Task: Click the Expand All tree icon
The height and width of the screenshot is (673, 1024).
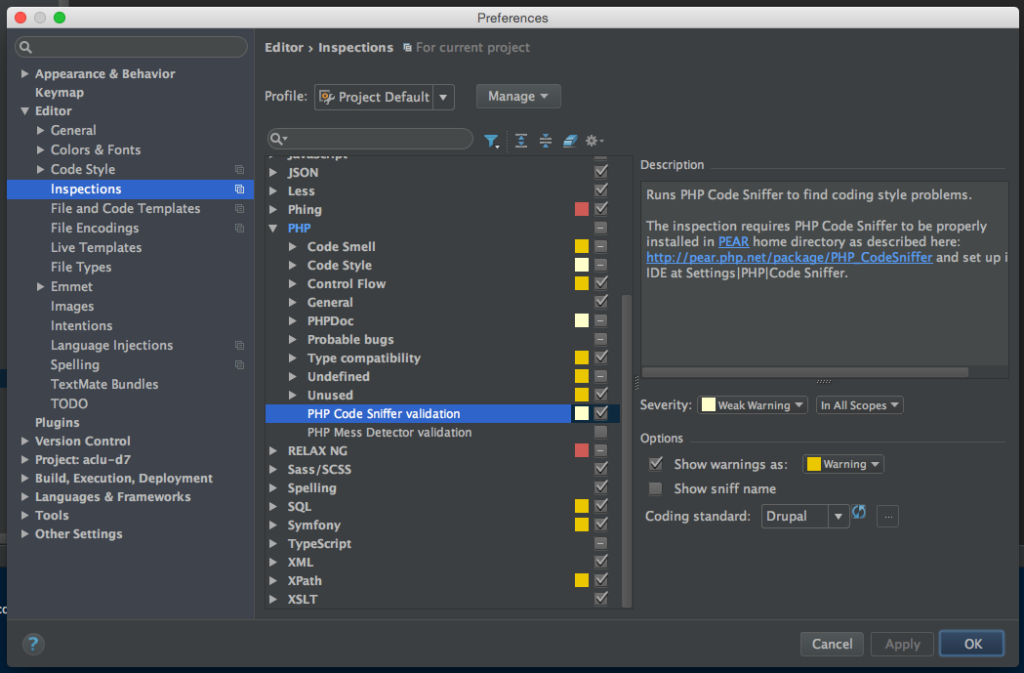Action: [x=521, y=141]
